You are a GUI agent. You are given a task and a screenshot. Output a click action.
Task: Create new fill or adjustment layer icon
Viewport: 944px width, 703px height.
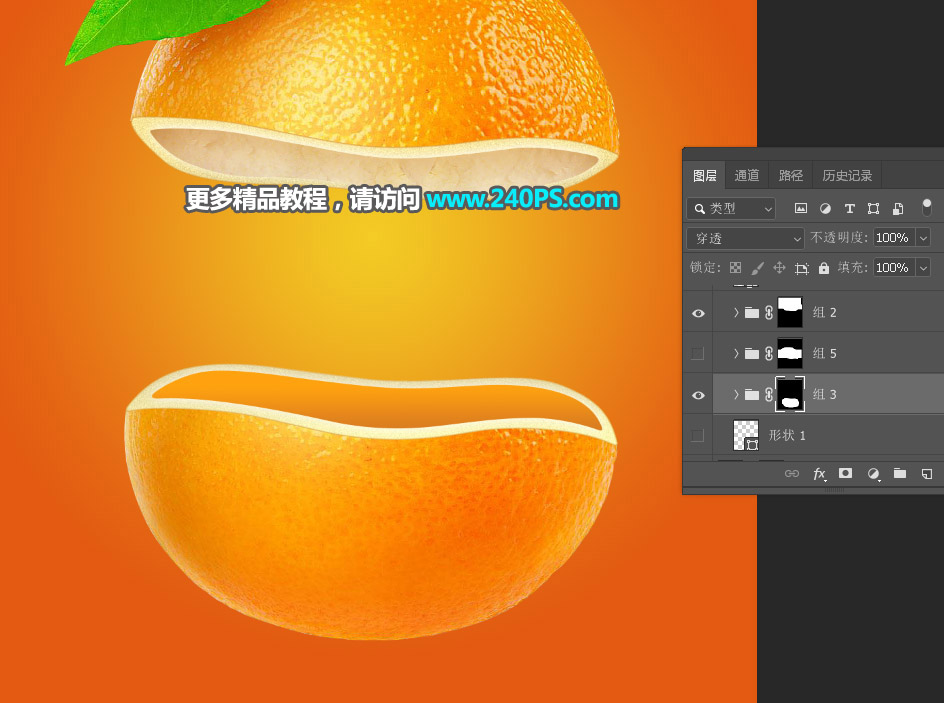(873, 474)
